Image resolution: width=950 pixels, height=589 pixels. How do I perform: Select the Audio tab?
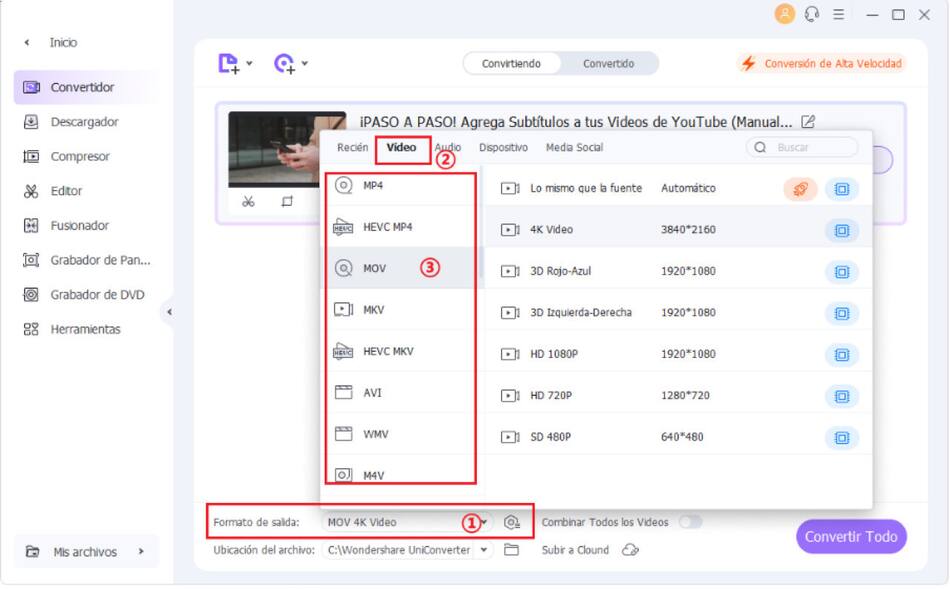[448, 147]
